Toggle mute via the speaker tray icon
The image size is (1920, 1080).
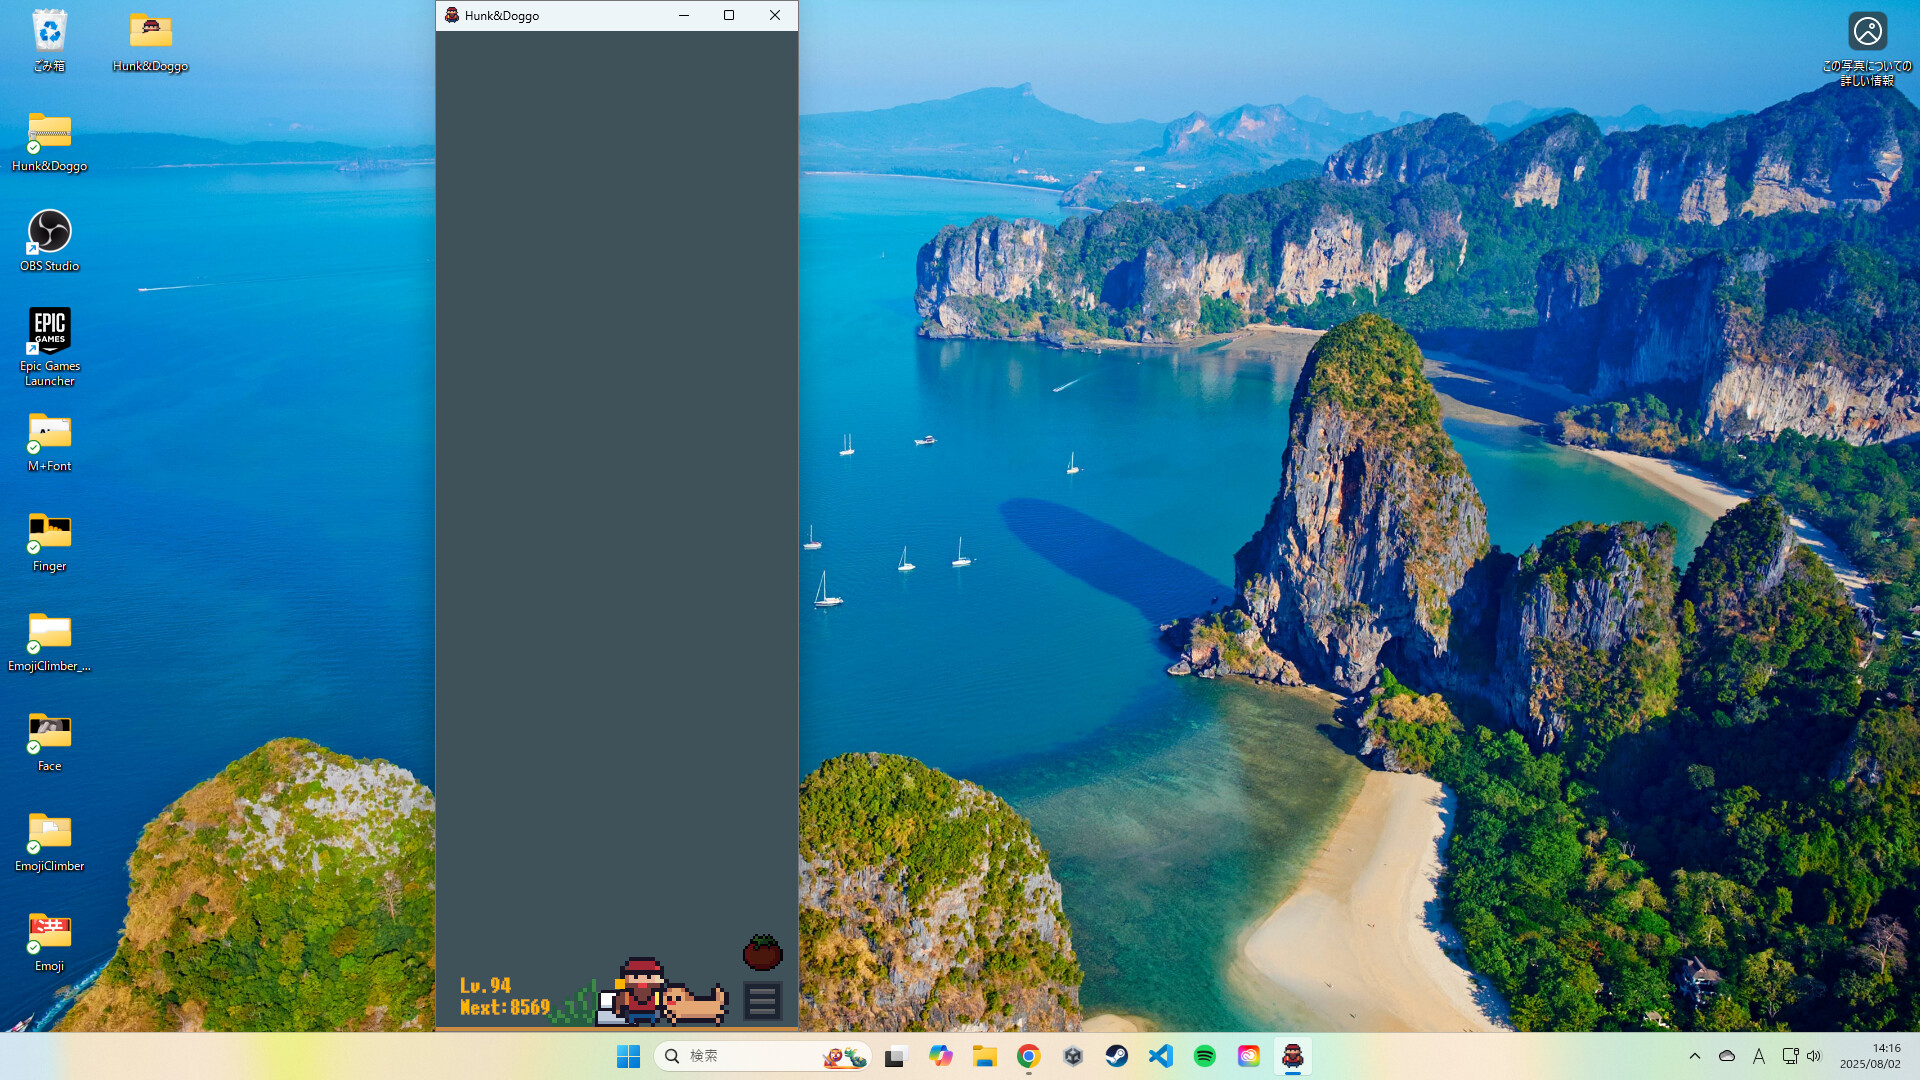tap(1814, 1056)
